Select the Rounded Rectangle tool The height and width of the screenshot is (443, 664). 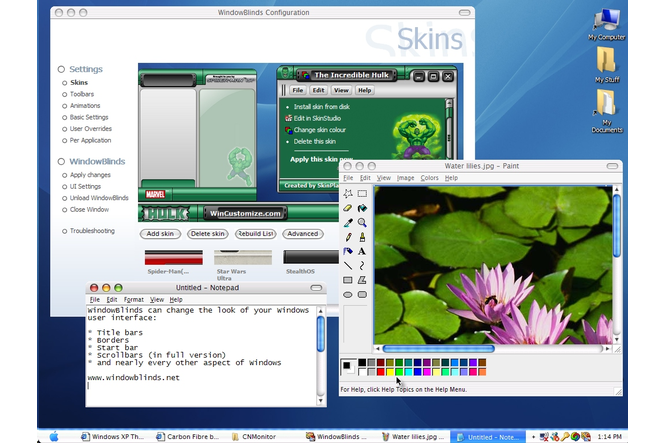coord(362,294)
